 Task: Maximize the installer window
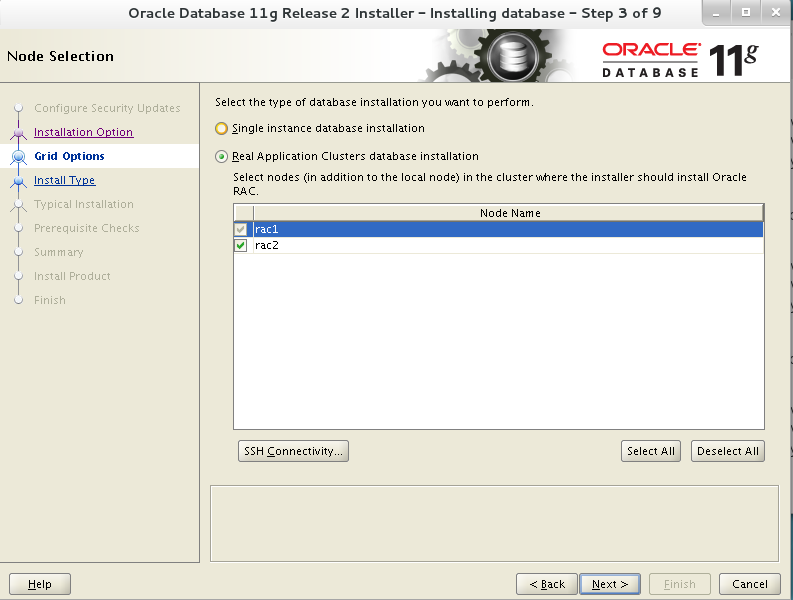746,13
